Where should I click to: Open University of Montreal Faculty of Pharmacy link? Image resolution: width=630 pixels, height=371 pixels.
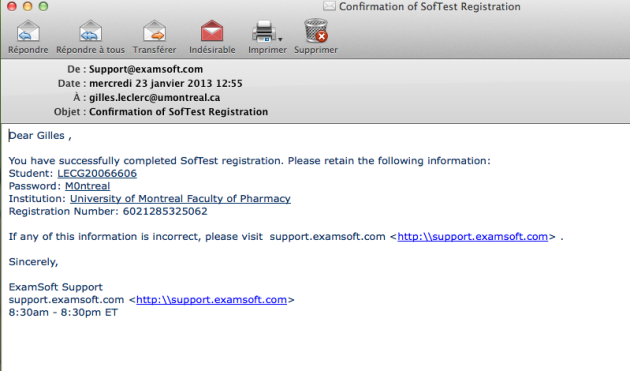click(x=180, y=199)
